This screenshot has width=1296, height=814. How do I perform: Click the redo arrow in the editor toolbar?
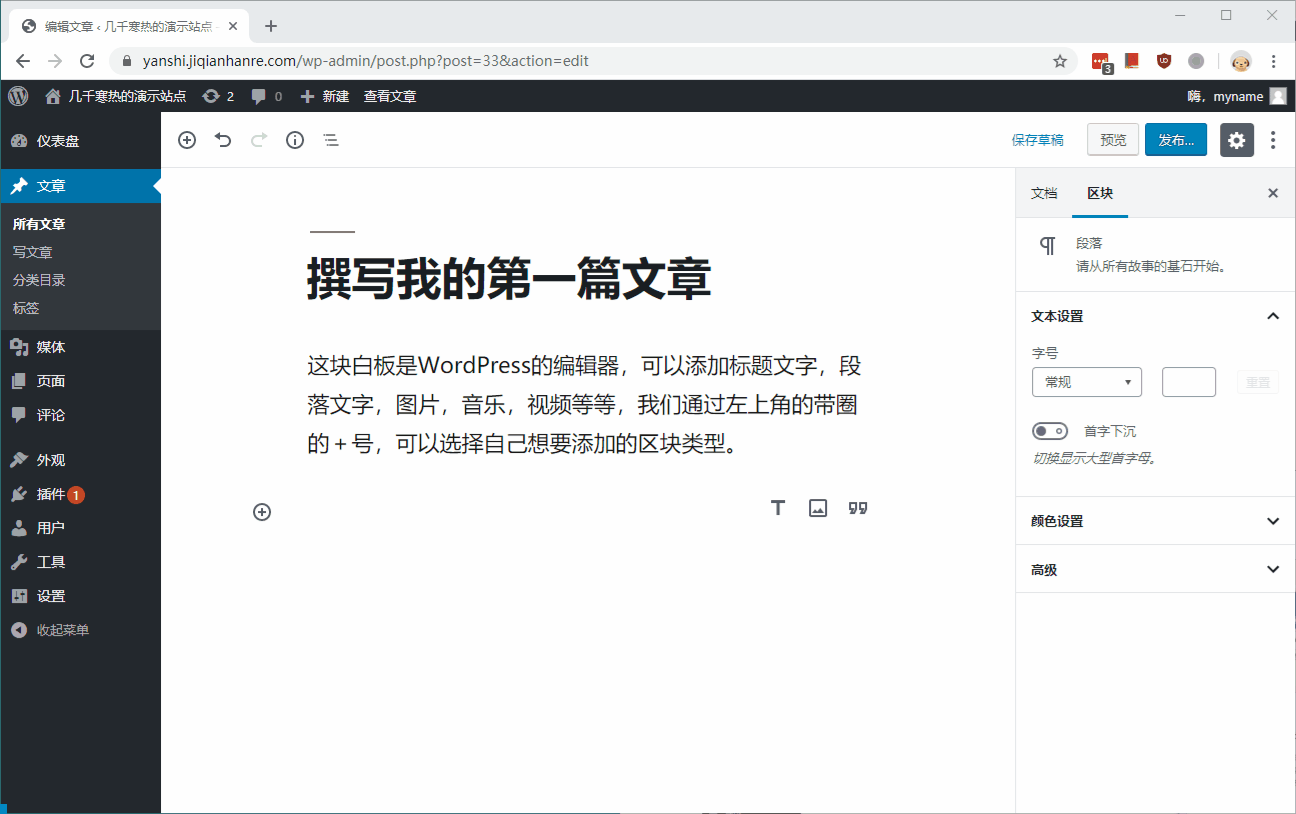point(258,140)
